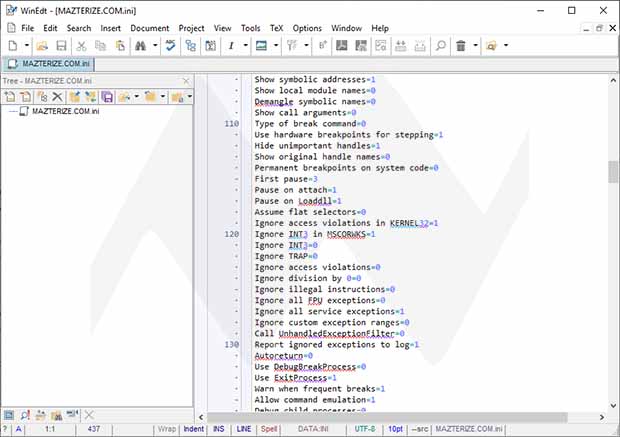This screenshot has width=620, height=437.
Task: Click the folder search icon at toolbar end
Action: (491, 45)
